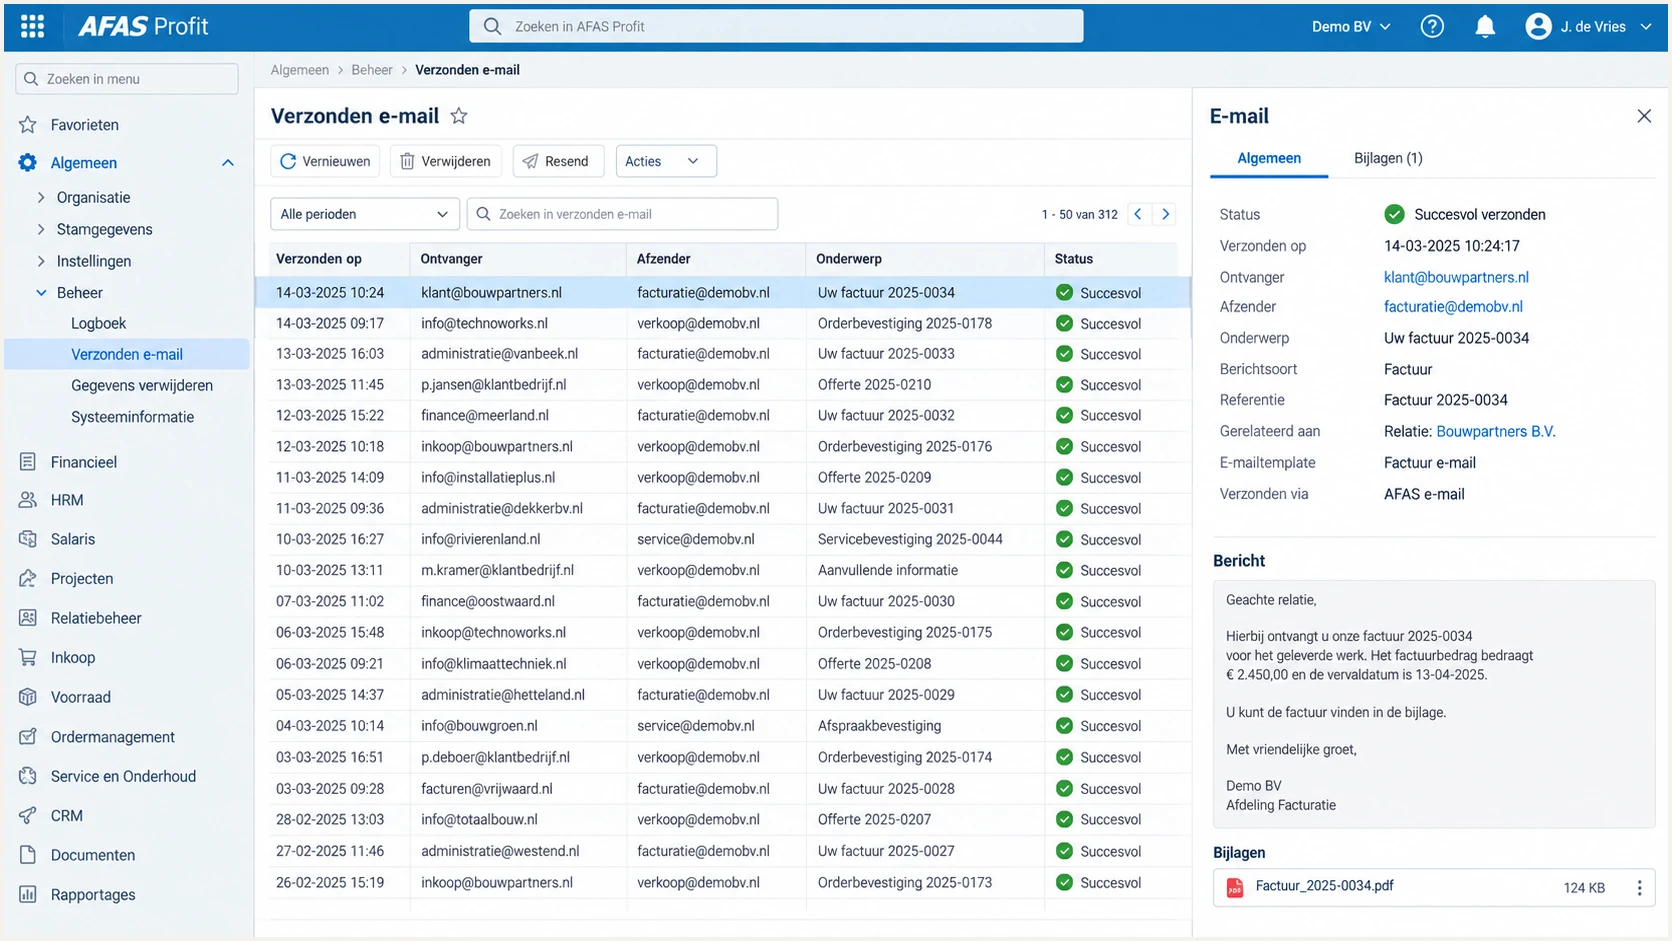
Task: Collapse the Algemeen menu section
Action: coord(228,163)
